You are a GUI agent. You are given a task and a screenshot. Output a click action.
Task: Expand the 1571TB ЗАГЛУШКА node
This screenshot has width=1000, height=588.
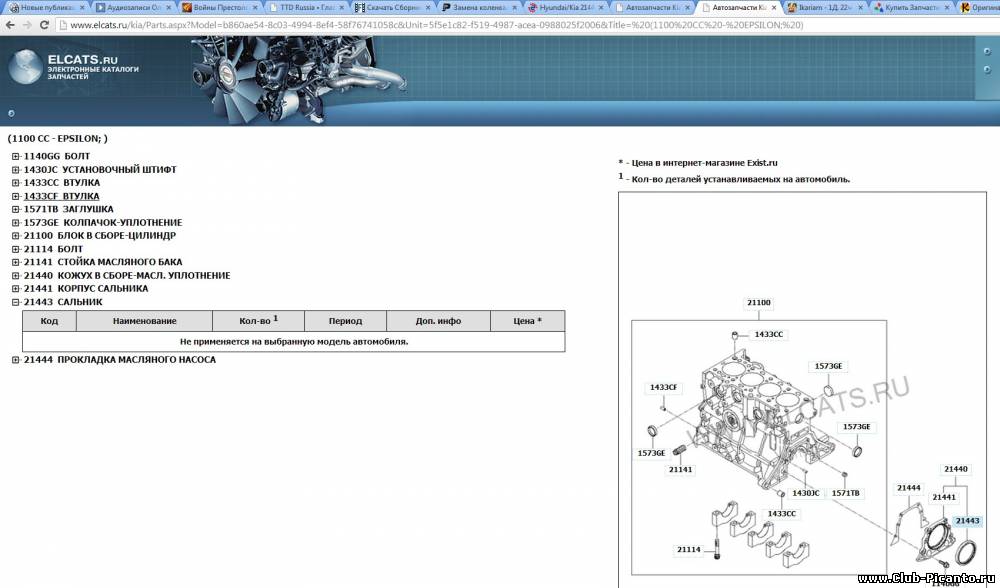[x=15, y=209]
